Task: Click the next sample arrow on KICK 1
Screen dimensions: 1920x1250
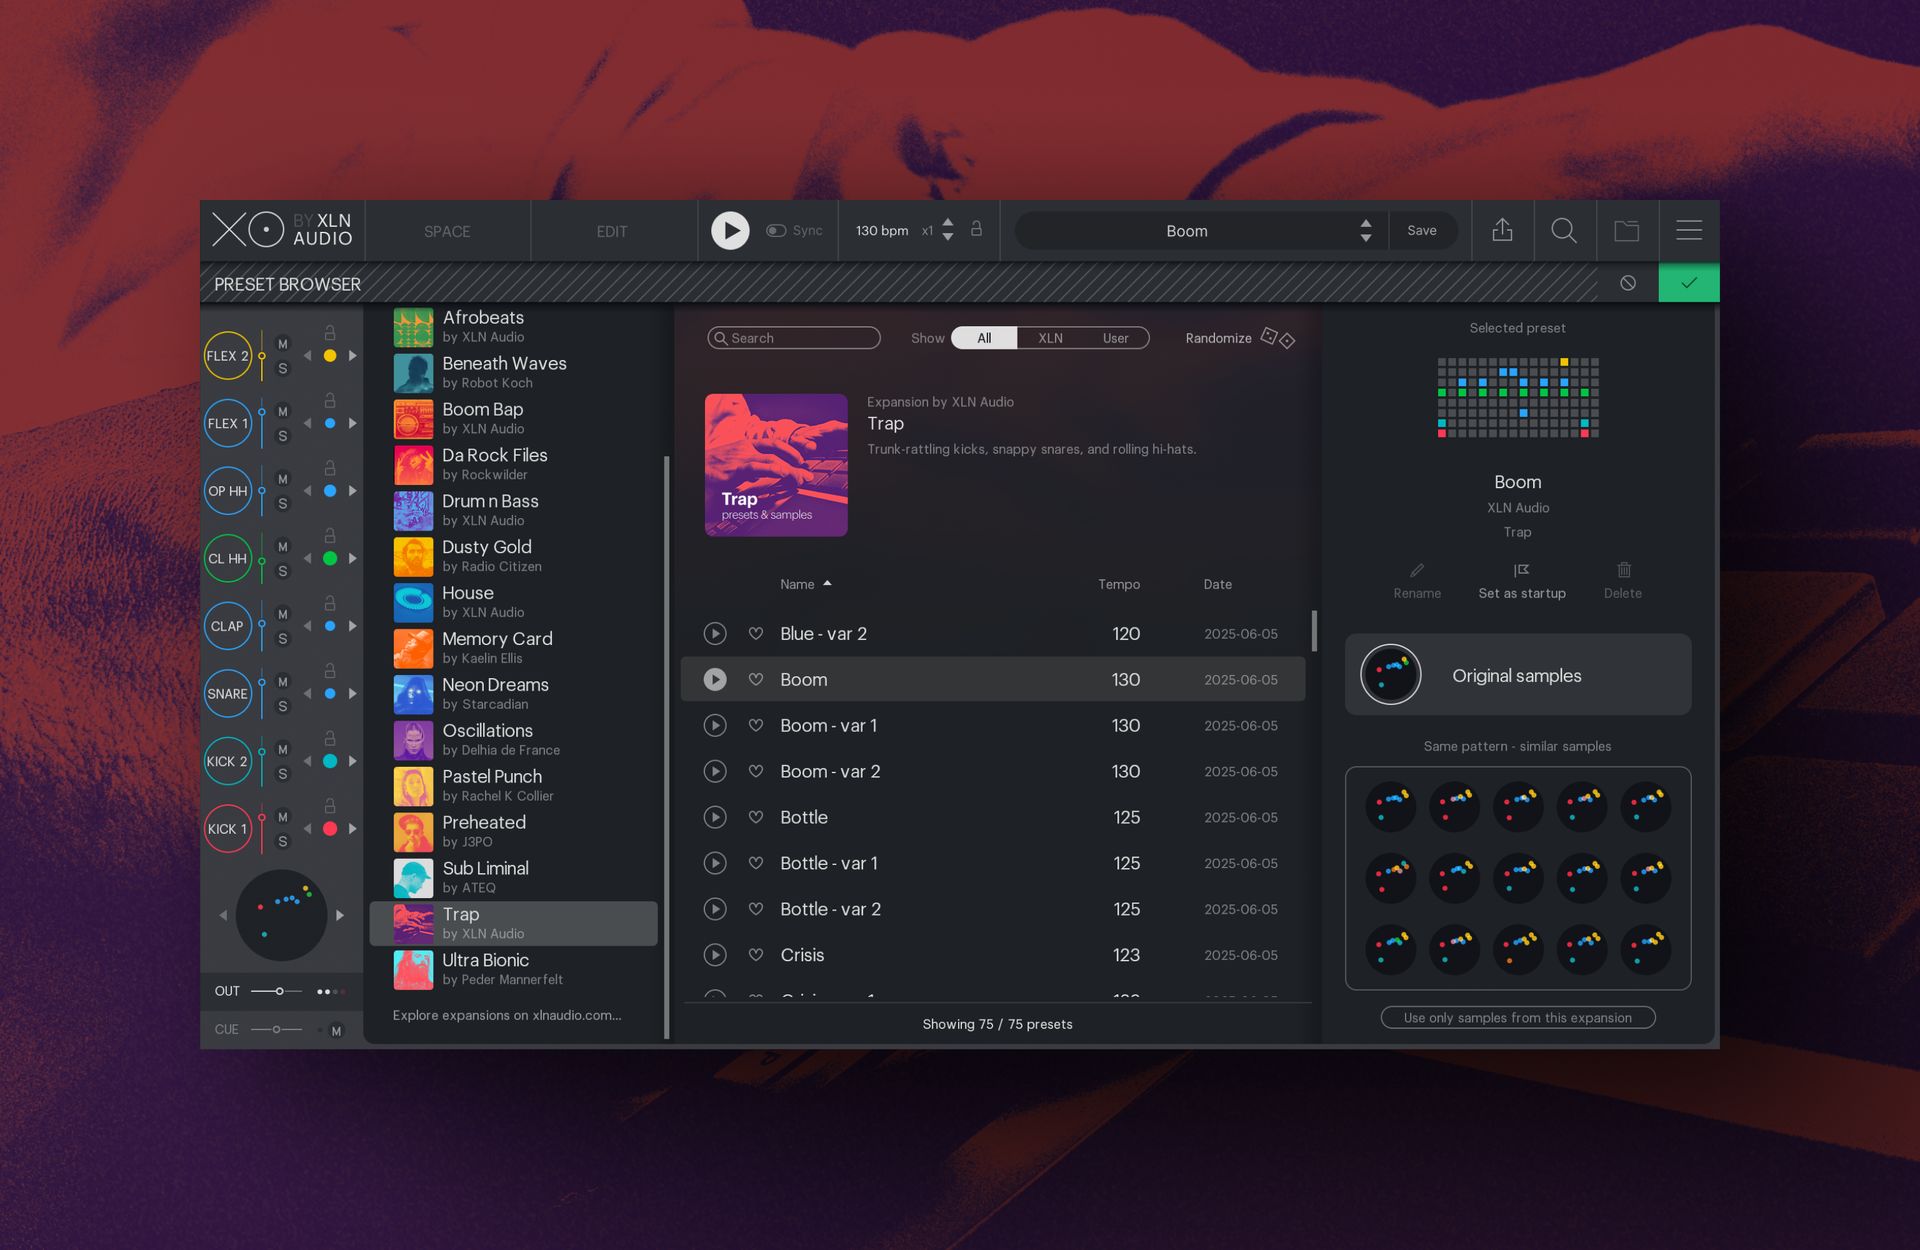Action: pyautogui.click(x=353, y=829)
